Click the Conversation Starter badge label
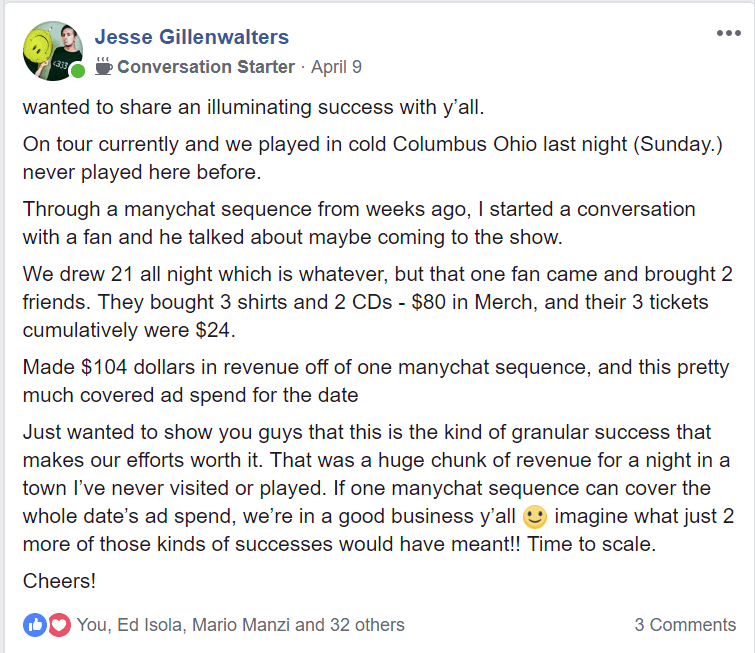755x653 pixels. (x=206, y=67)
